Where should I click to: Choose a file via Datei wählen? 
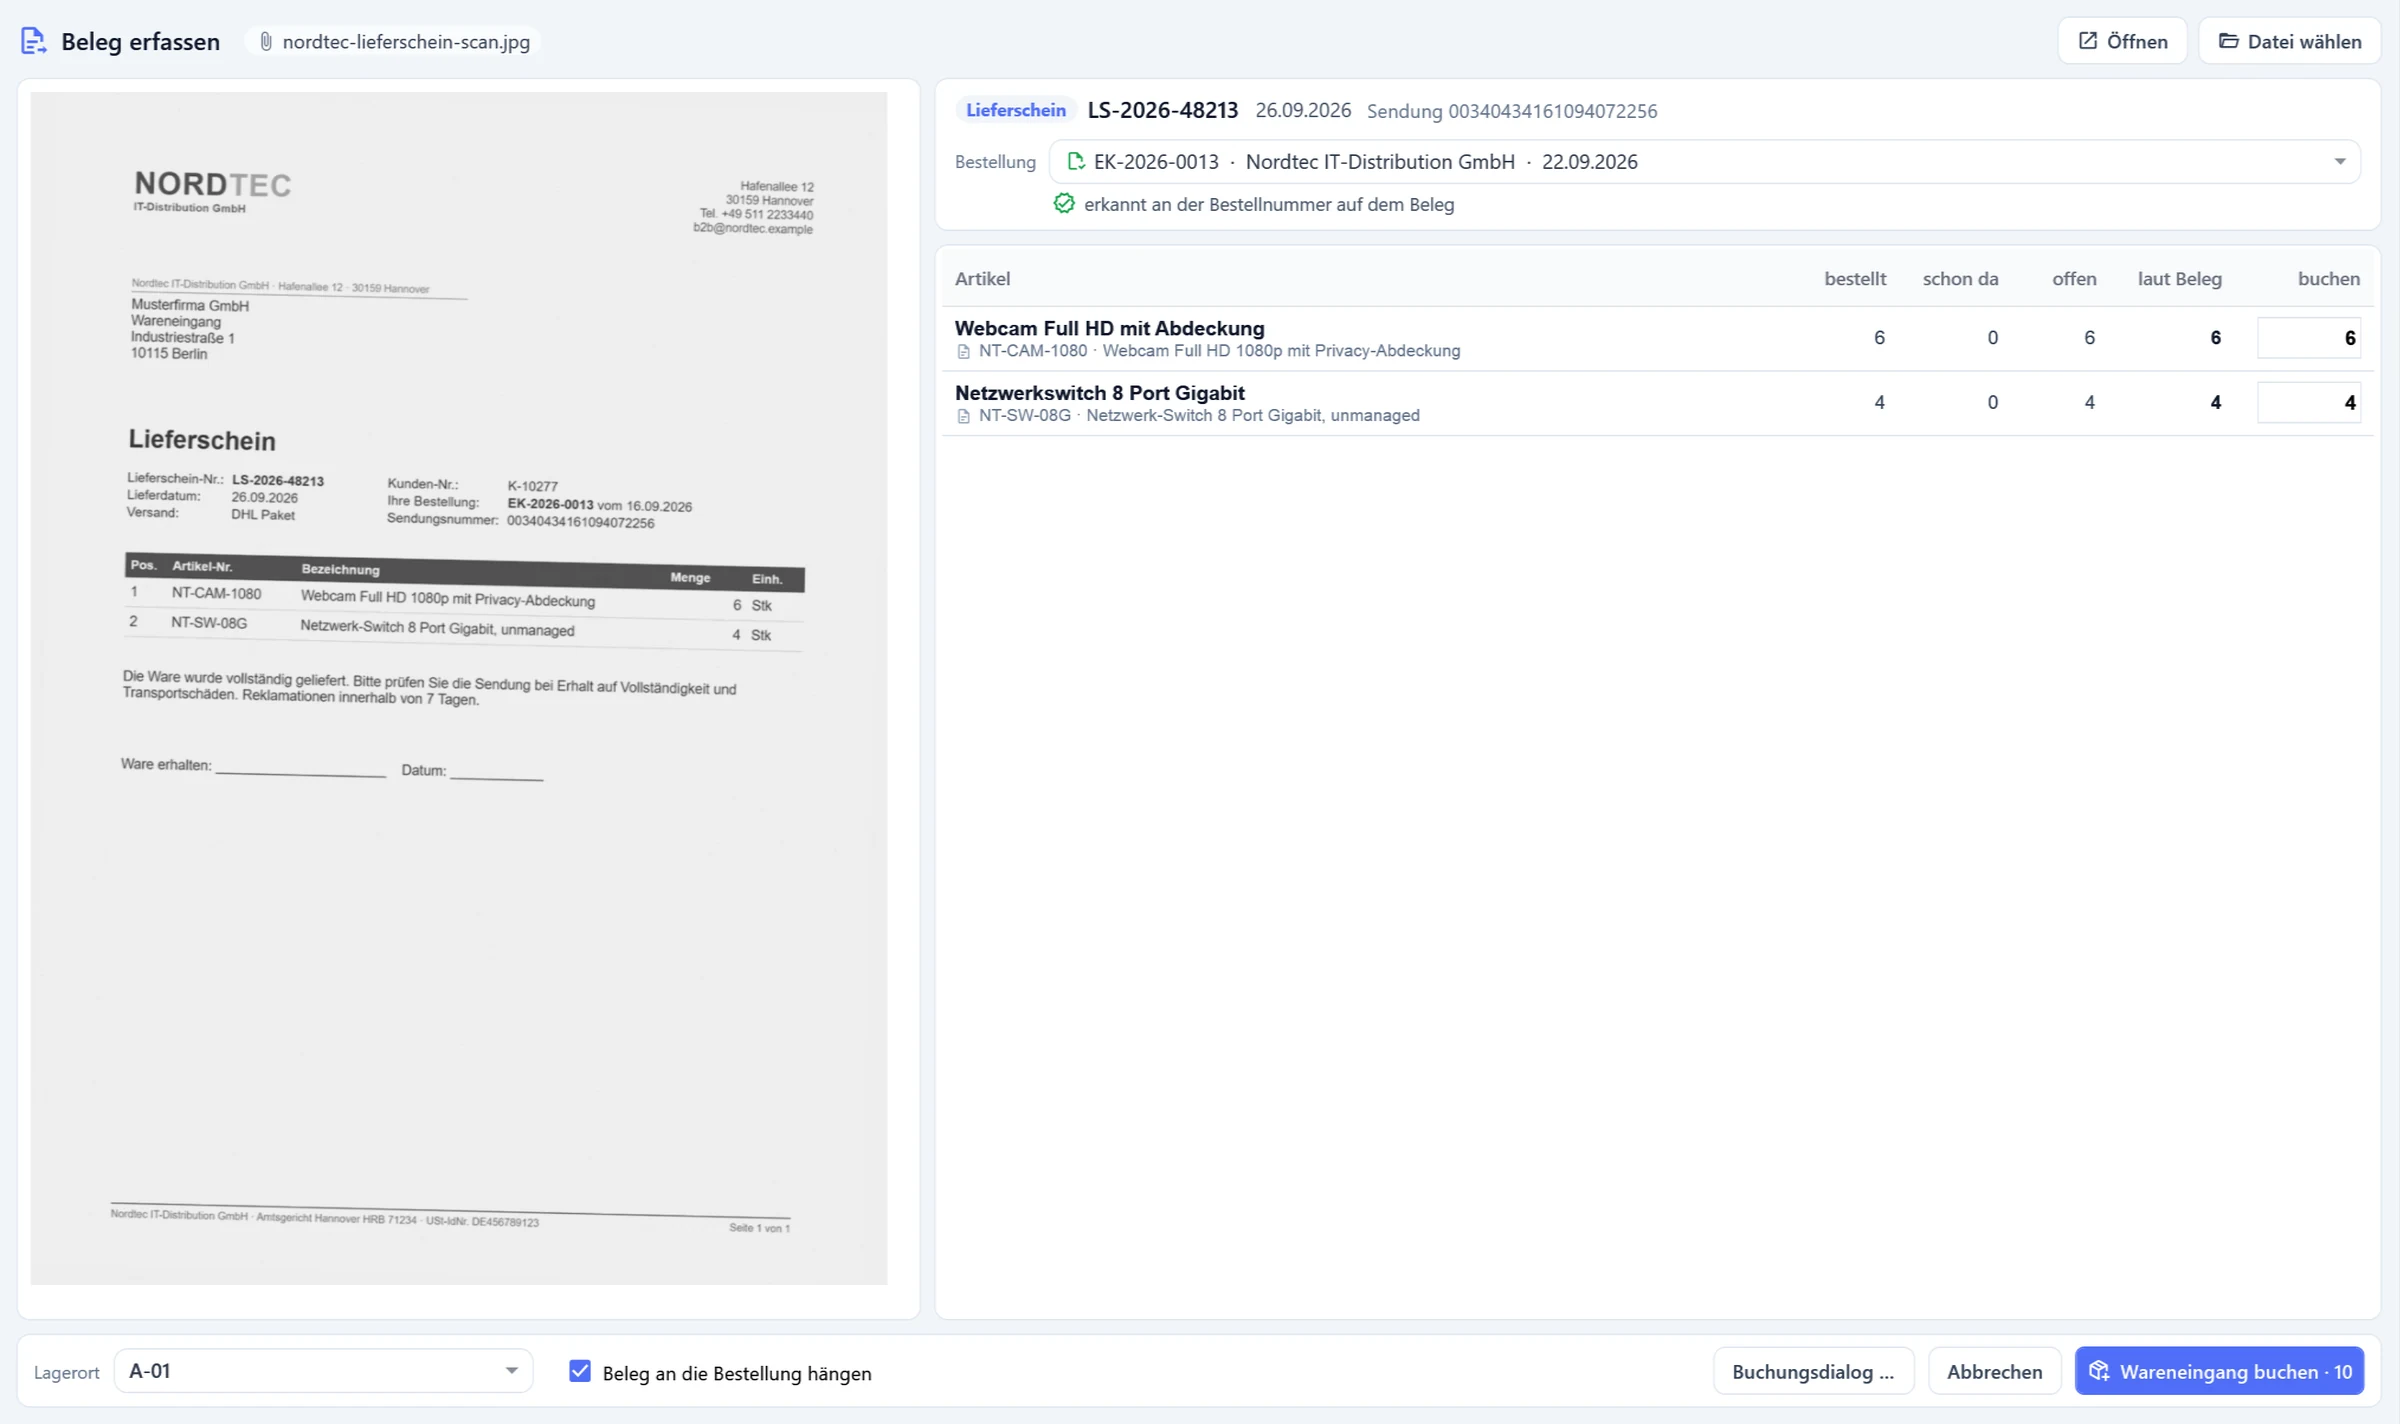[2289, 41]
